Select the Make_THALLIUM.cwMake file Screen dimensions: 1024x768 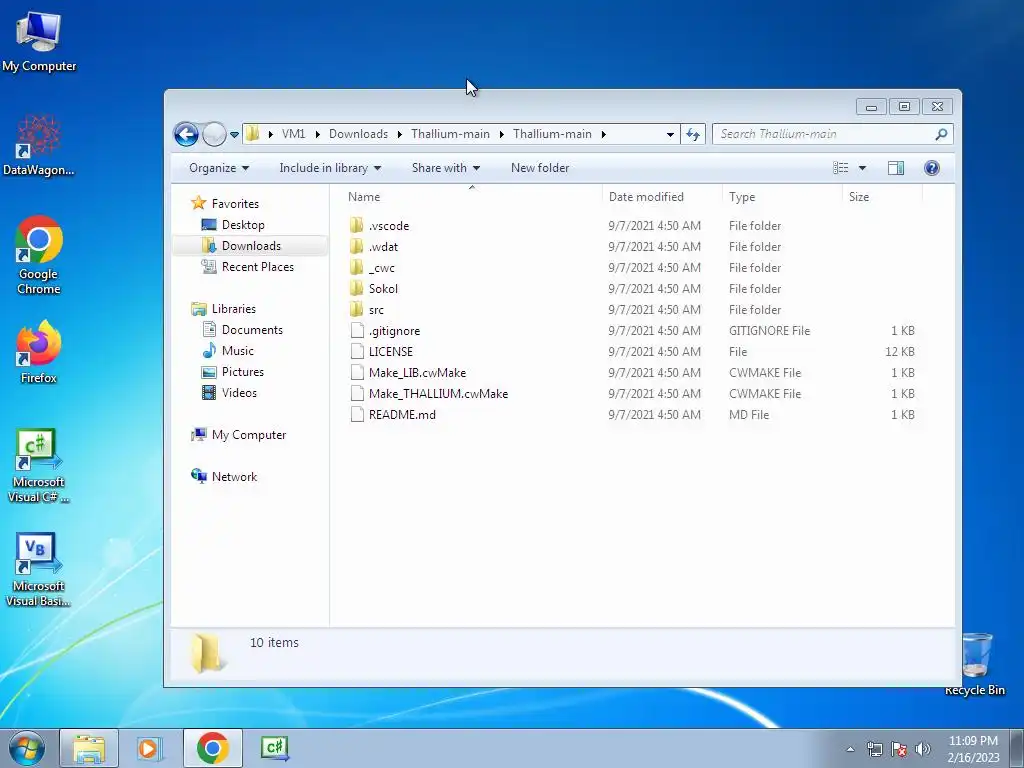point(438,393)
